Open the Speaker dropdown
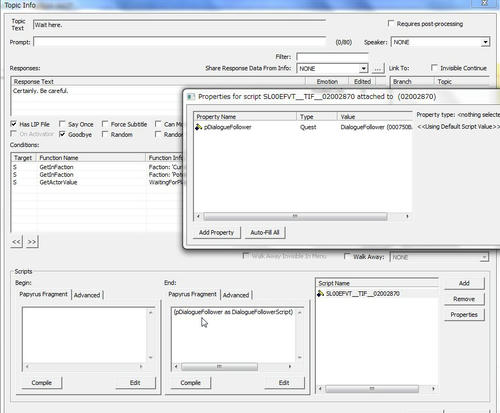The height and width of the screenshot is (413, 500). (486, 42)
